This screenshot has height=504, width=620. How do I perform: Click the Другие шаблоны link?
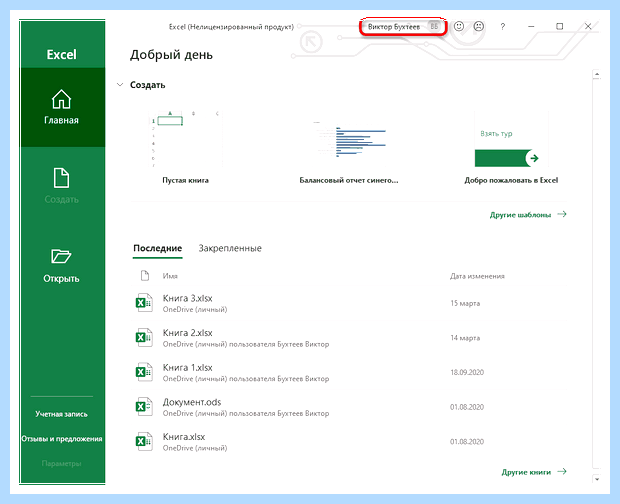click(520, 215)
